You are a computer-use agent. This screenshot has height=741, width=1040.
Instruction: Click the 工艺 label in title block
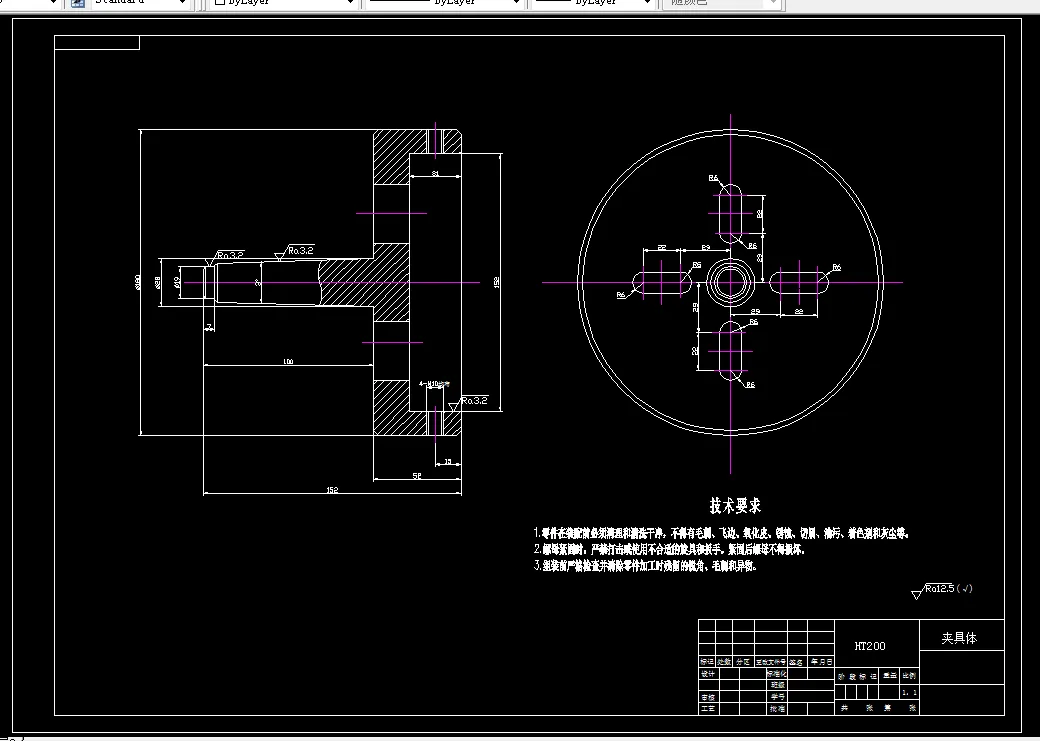[708, 709]
